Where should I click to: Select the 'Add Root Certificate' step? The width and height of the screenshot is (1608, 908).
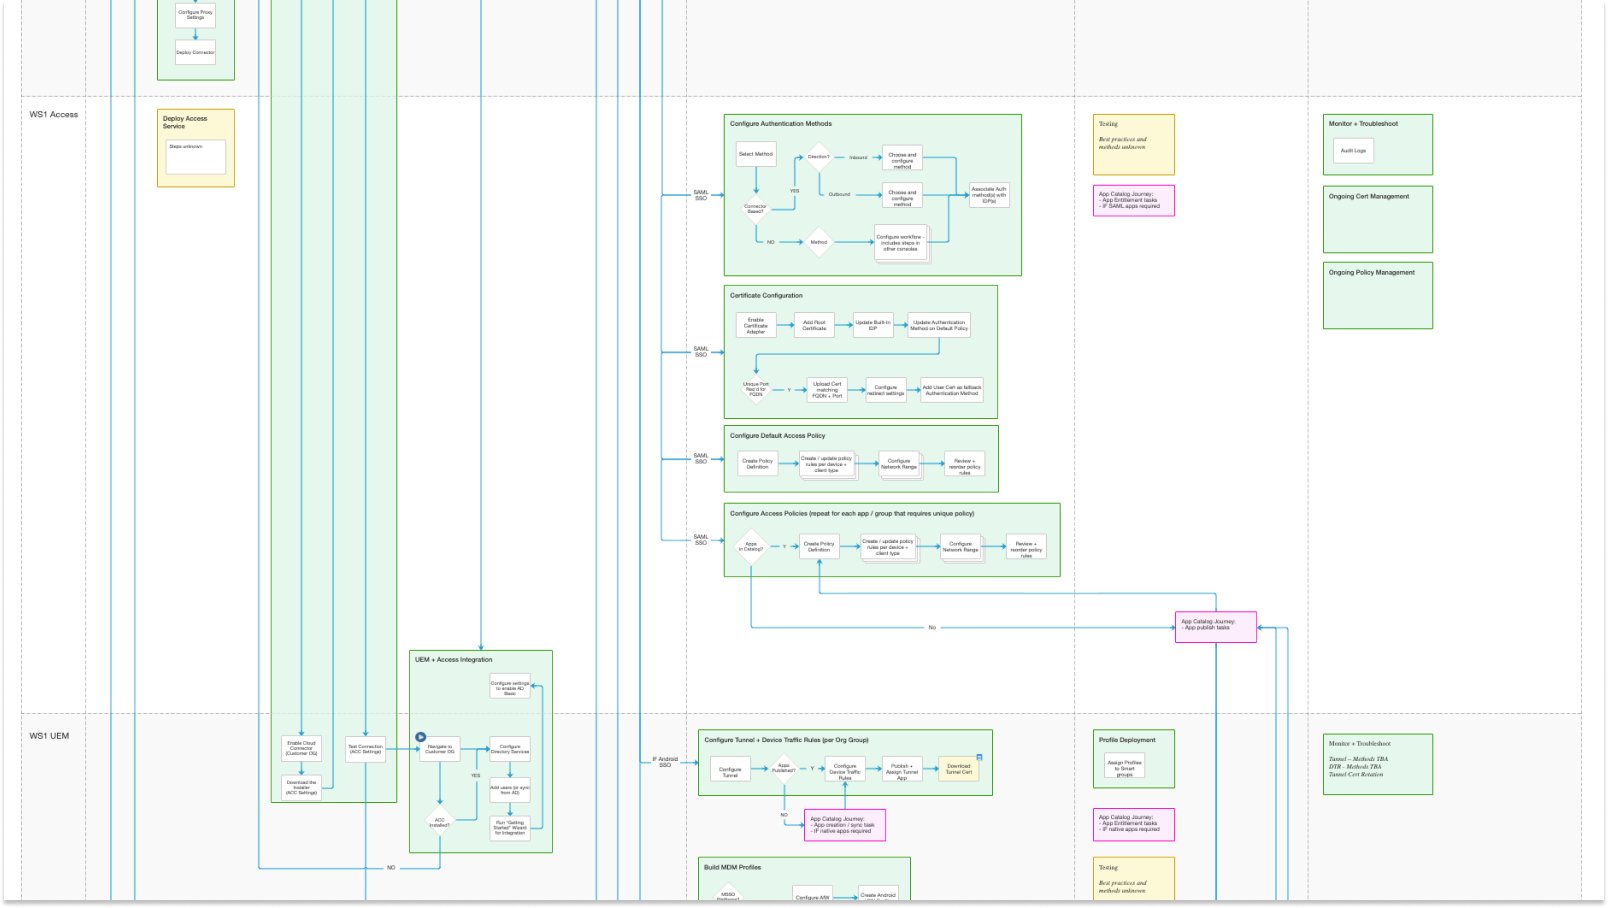point(814,325)
